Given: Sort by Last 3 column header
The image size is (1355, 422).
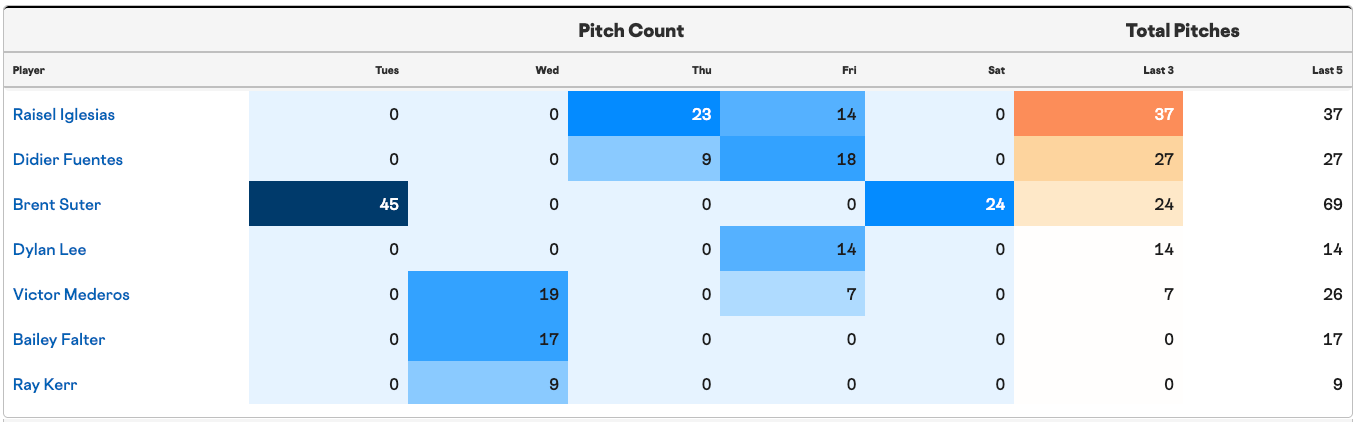Looking at the screenshot, I should pos(1160,70).
